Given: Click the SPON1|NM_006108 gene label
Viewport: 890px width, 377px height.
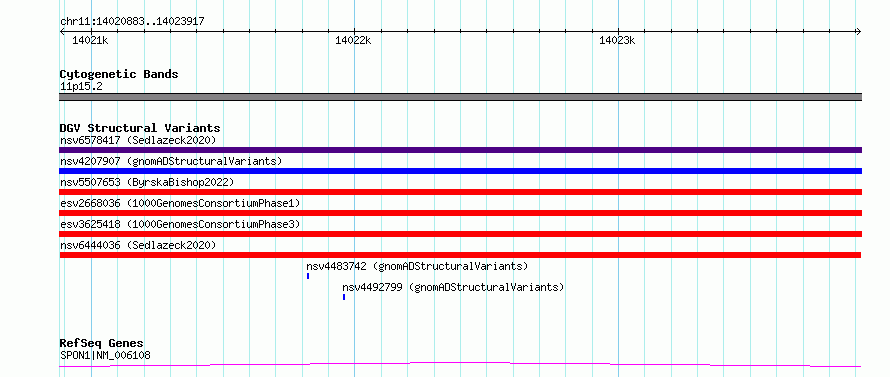Looking at the screenshot, I should click(x=105, y=356).
